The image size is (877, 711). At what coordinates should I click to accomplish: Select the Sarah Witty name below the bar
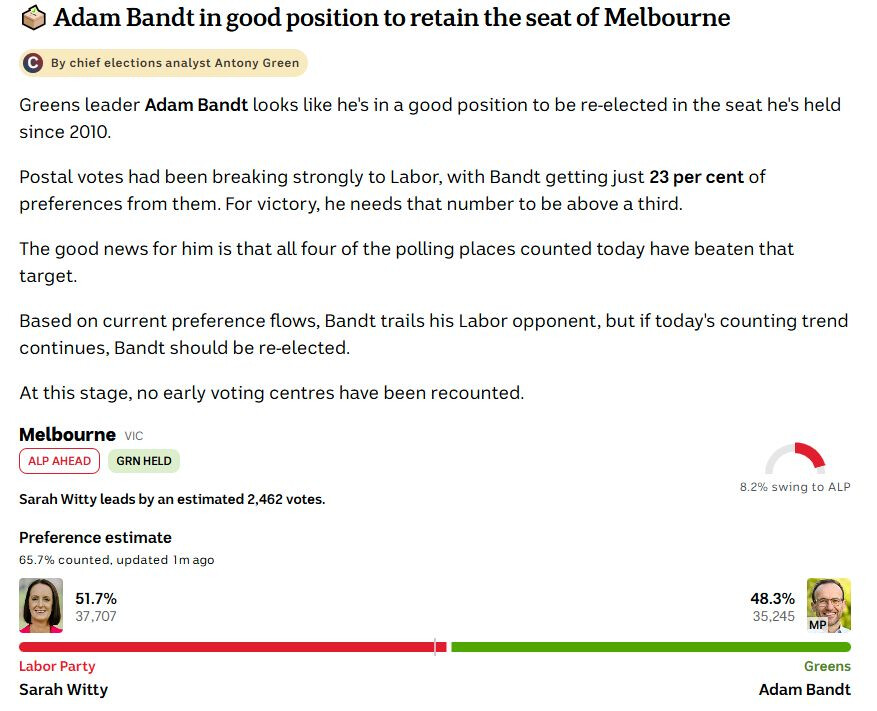63,690
